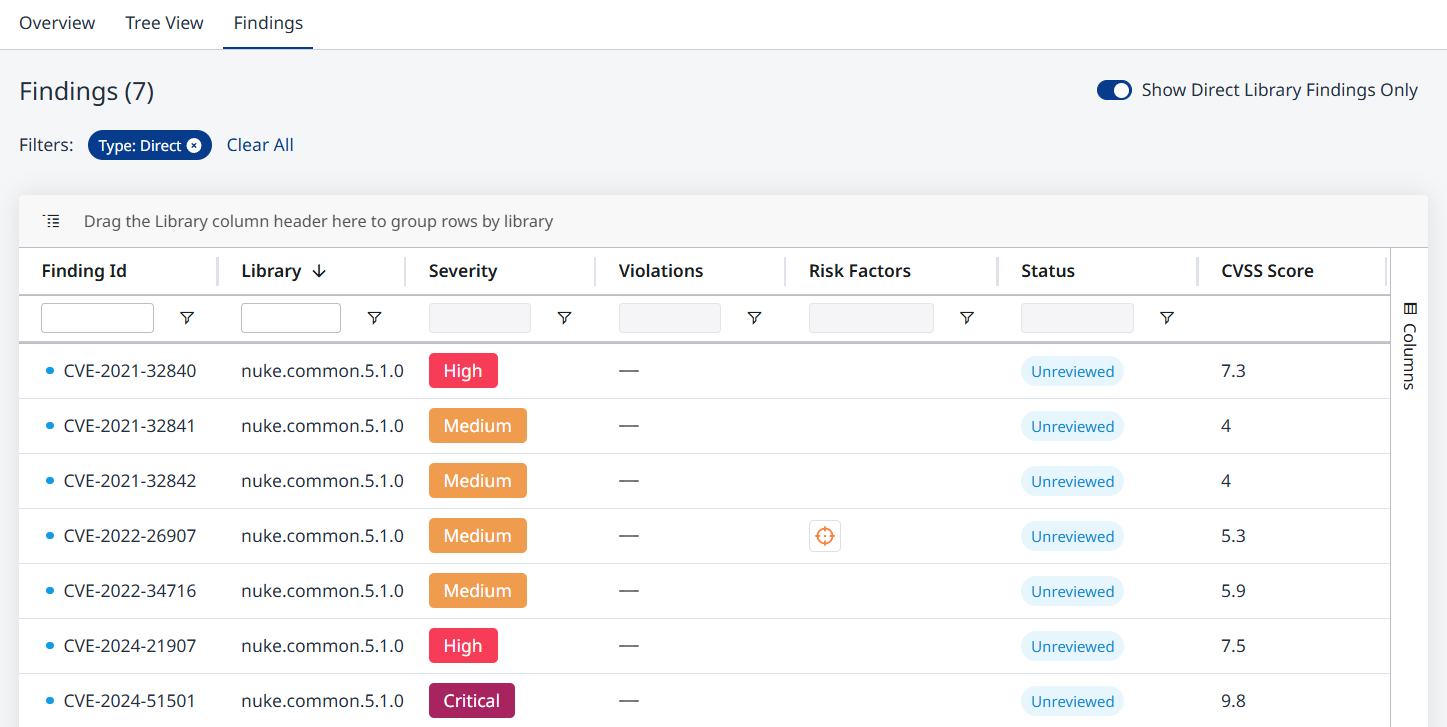Open the Risk Factors filter icon
Screen dimensions: 1447x727
click(966, 318)
